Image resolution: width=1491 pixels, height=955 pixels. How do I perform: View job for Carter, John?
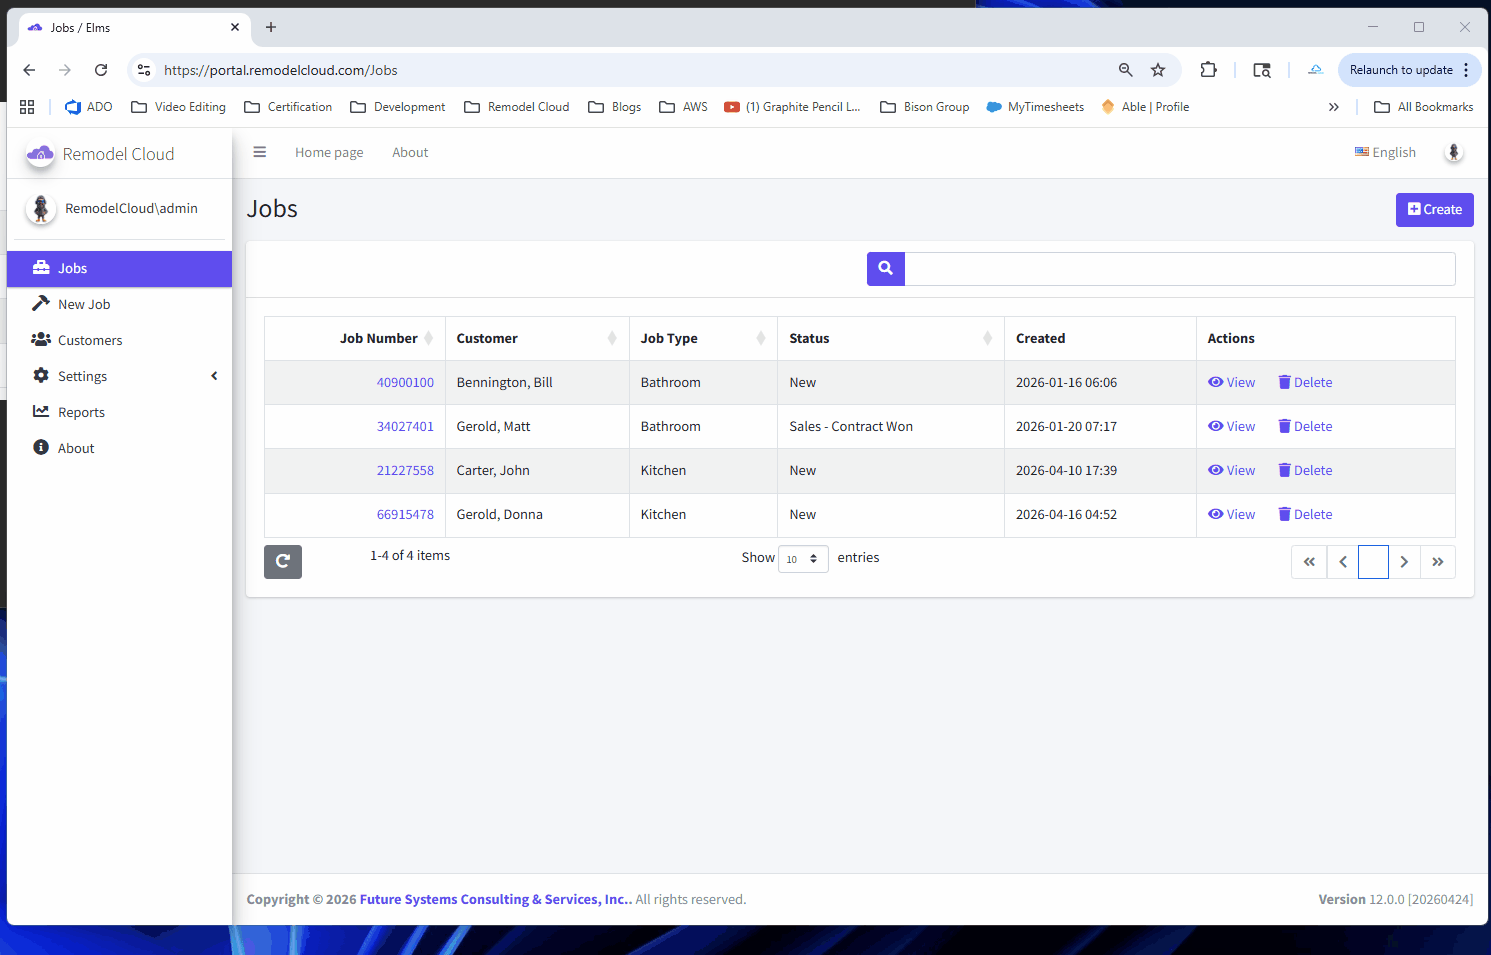point(1232,471)
